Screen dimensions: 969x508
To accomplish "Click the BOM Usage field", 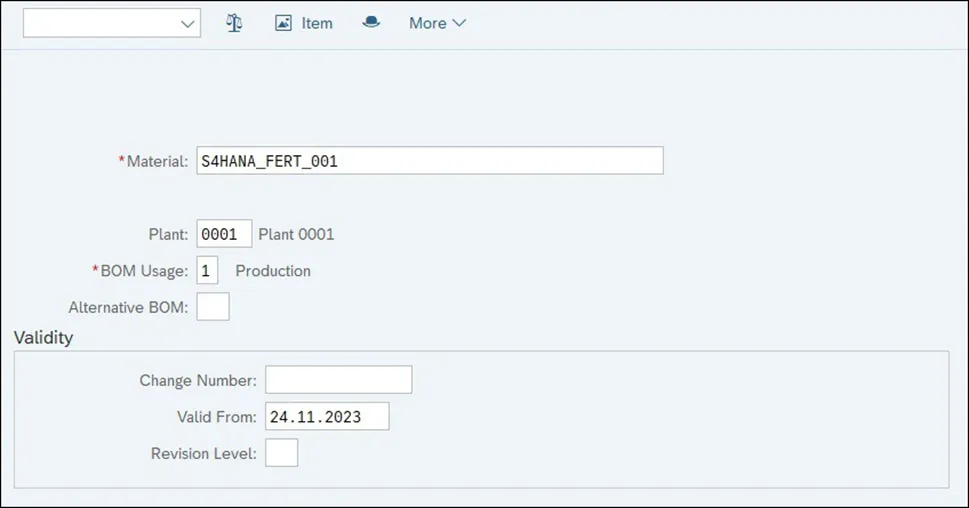I will point(207,270).
